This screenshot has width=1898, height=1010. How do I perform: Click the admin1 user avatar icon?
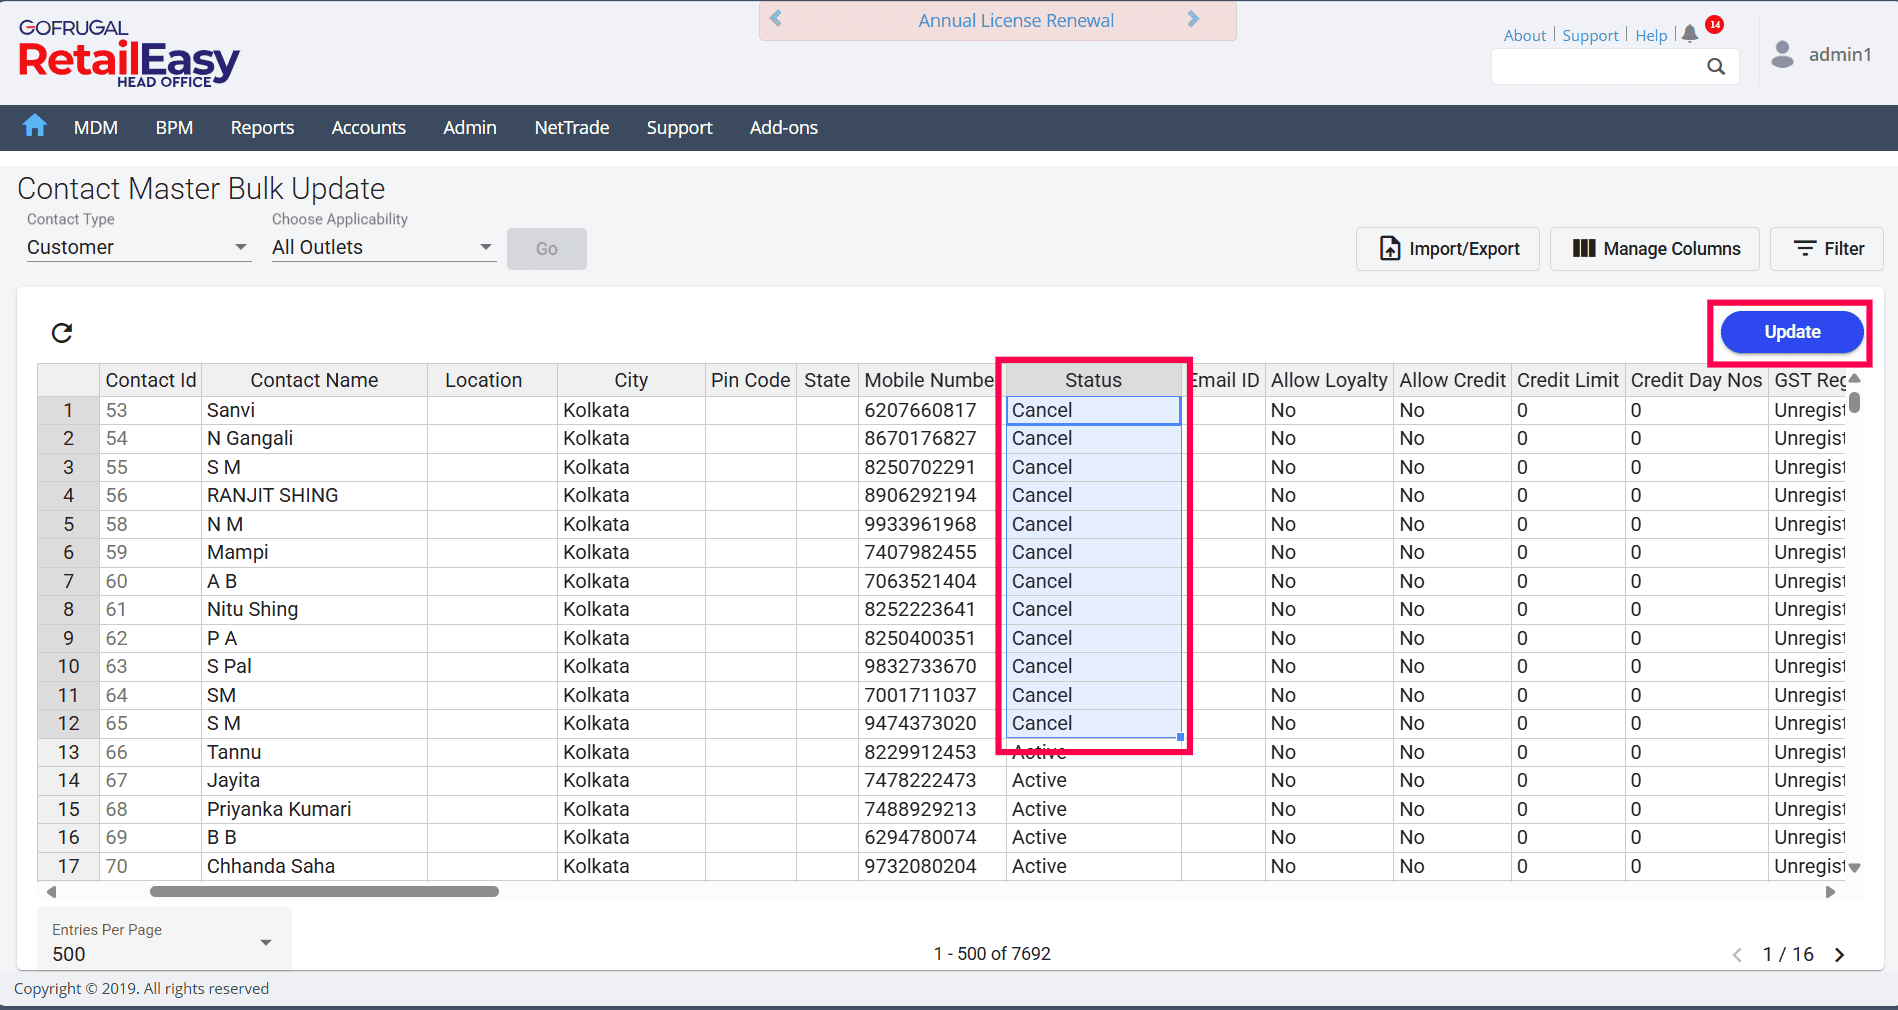point(1782,54)
